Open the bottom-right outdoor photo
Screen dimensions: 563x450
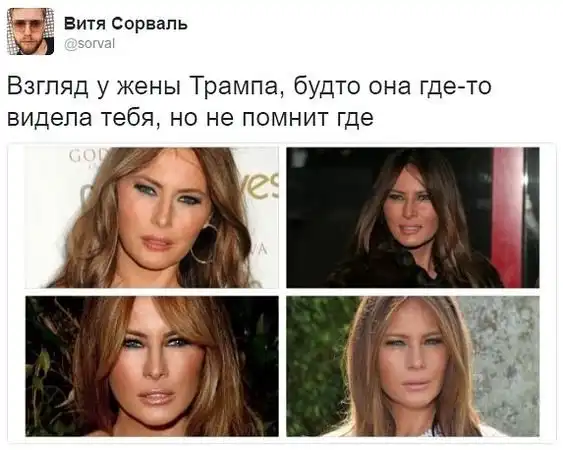pyautogui.click(x=413, y=366)
